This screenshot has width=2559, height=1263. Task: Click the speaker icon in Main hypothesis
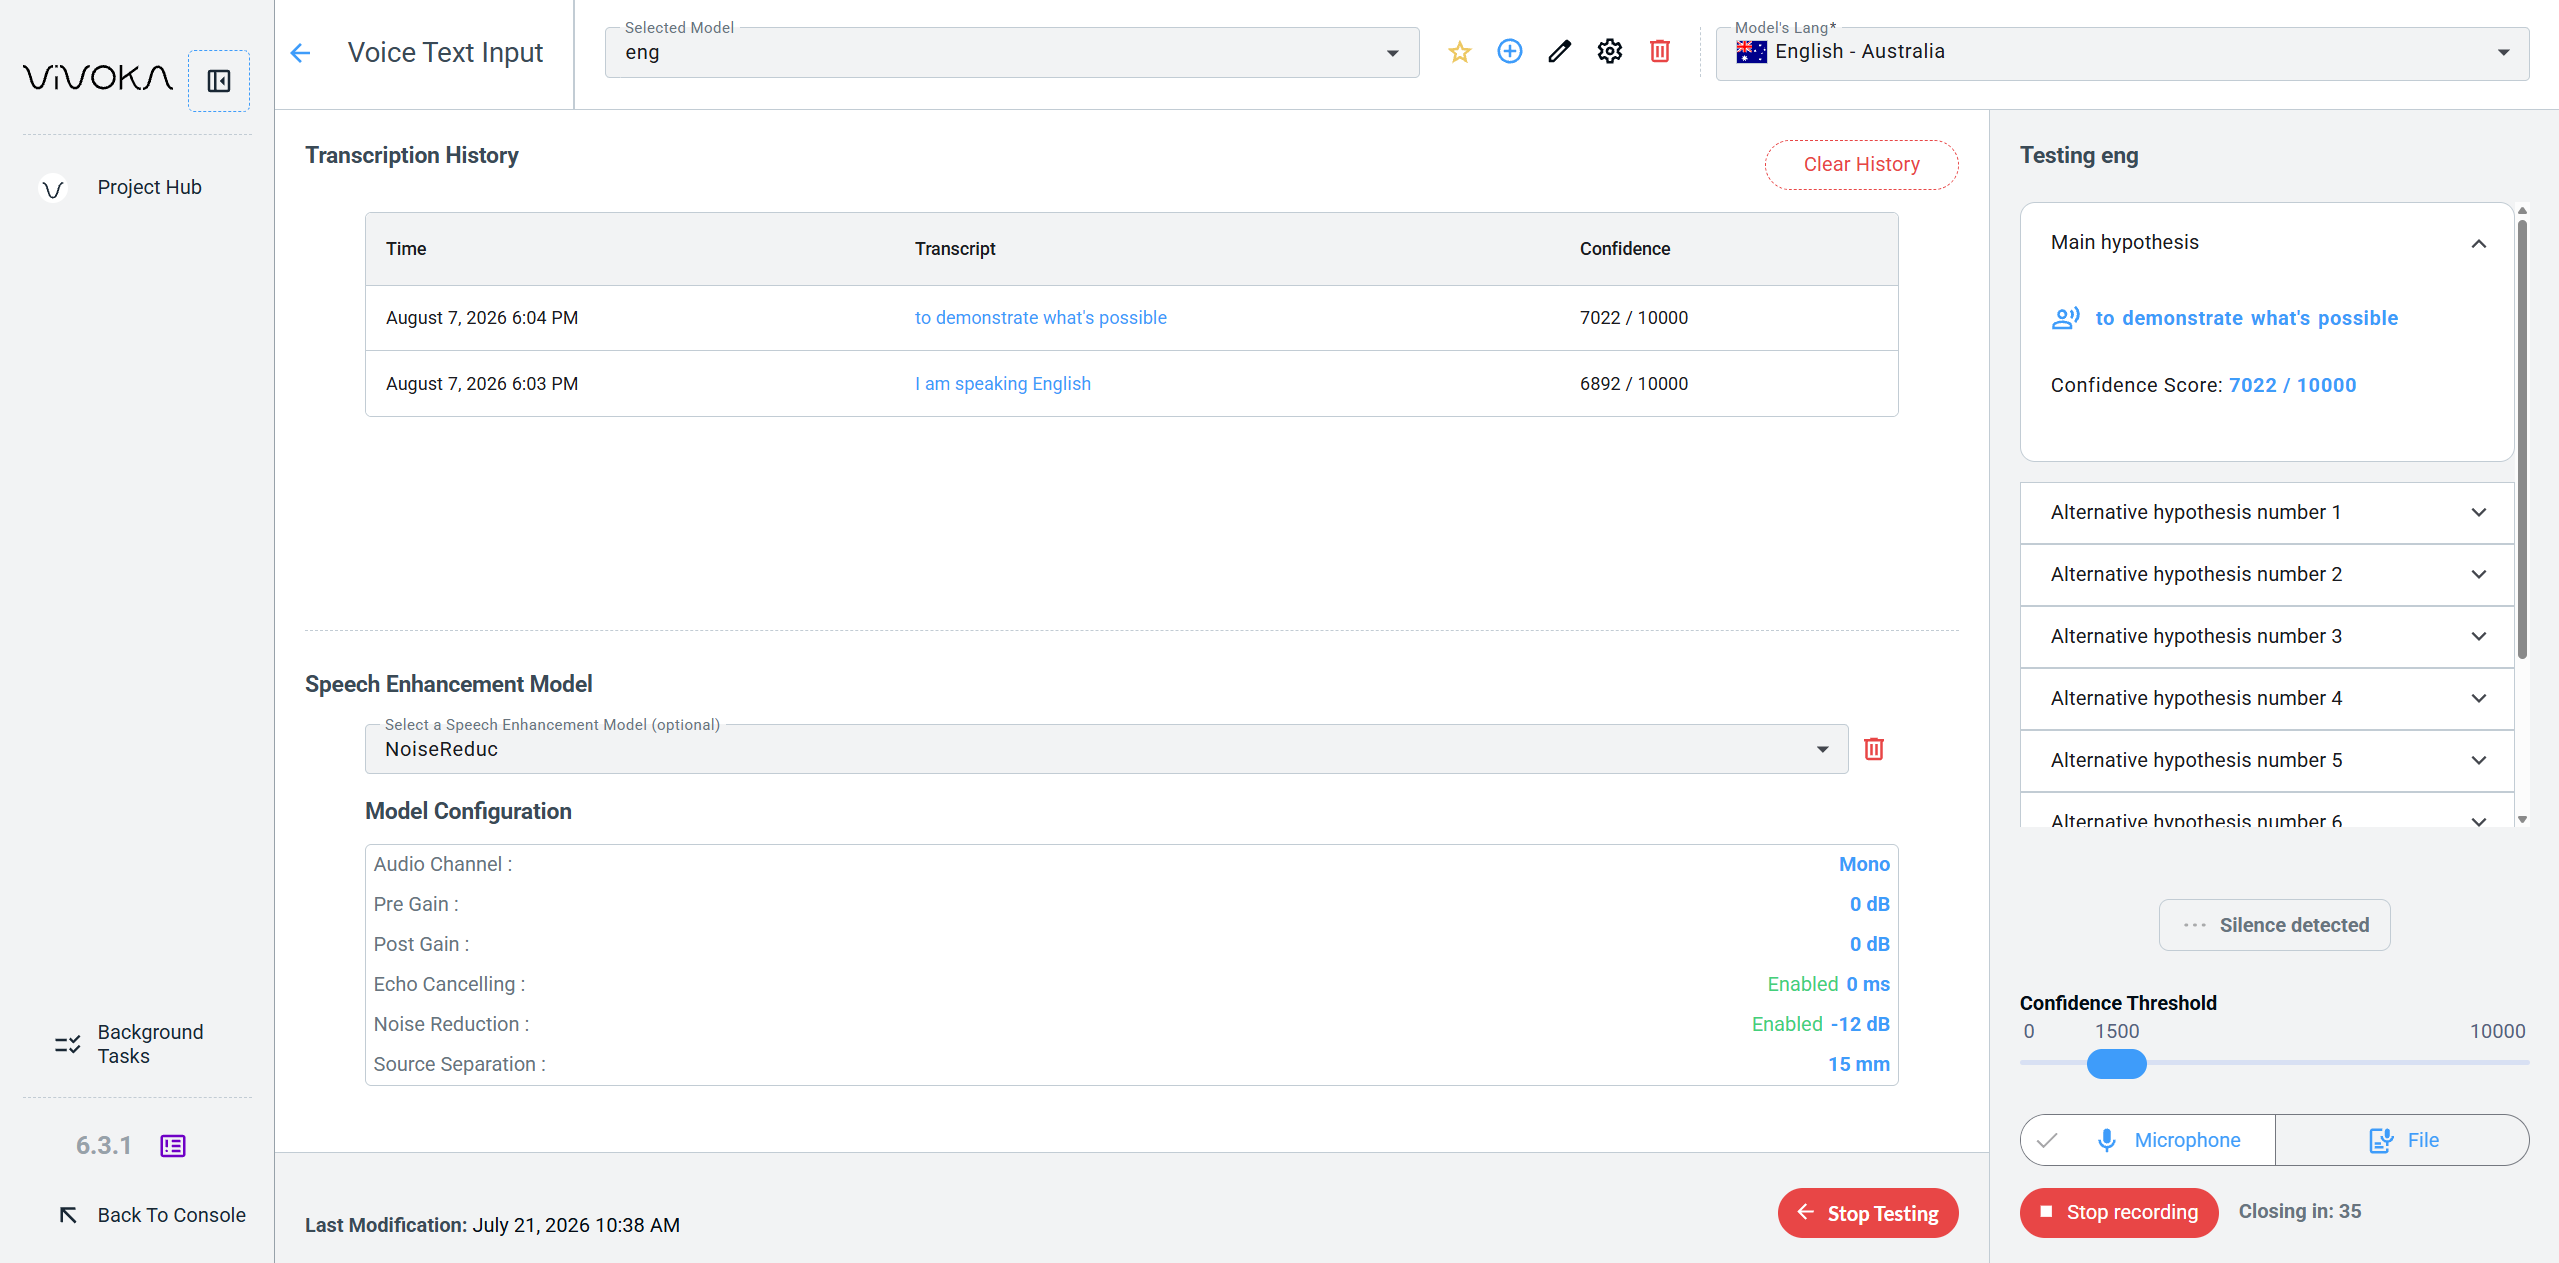[2065, 318]
